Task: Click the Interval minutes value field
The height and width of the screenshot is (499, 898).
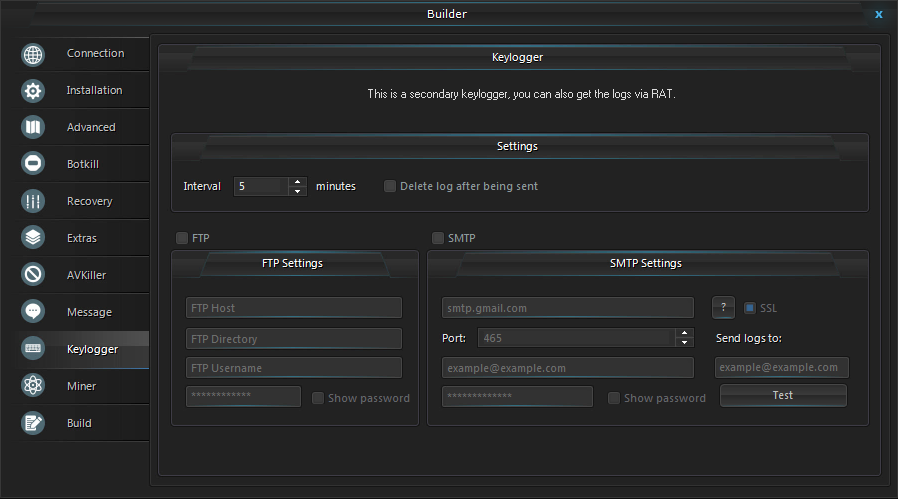Action: pyautogui.click(x=261, y=186)
